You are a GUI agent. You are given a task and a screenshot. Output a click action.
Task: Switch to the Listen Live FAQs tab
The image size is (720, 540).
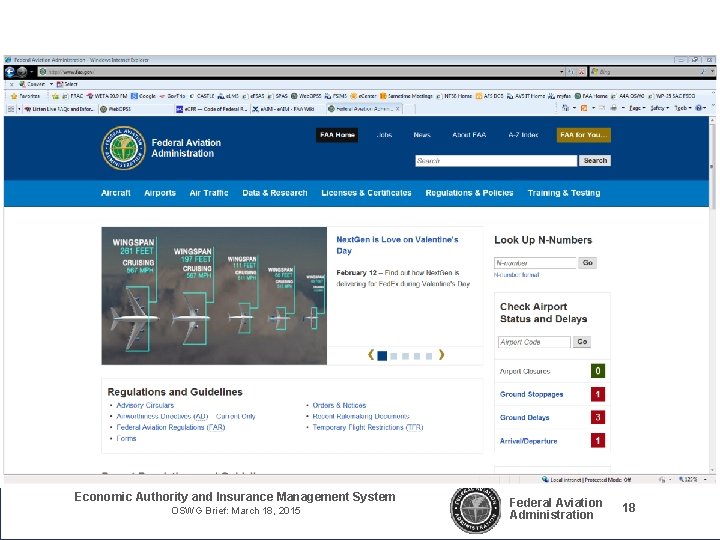click(x=60, y=109)
